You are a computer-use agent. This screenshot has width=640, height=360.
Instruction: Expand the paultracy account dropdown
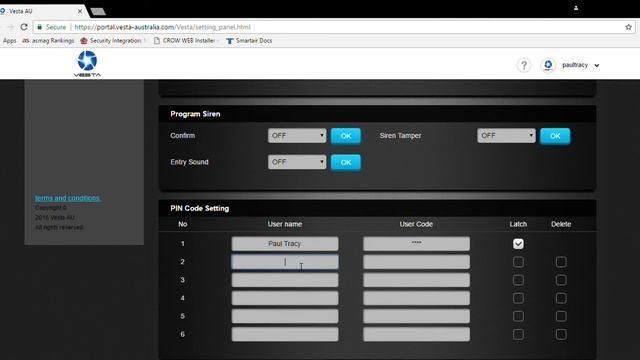(597, 65)
